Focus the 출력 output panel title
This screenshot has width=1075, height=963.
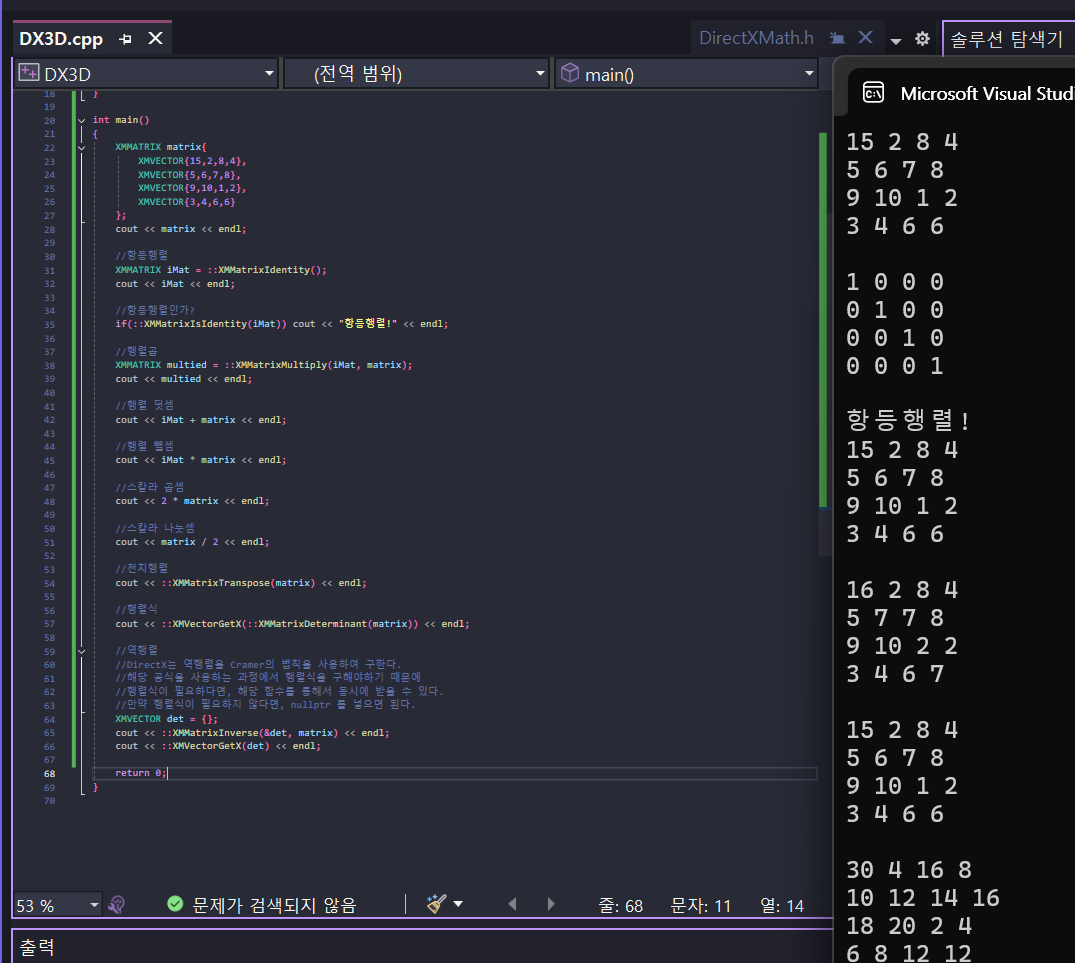pos(37,947)
